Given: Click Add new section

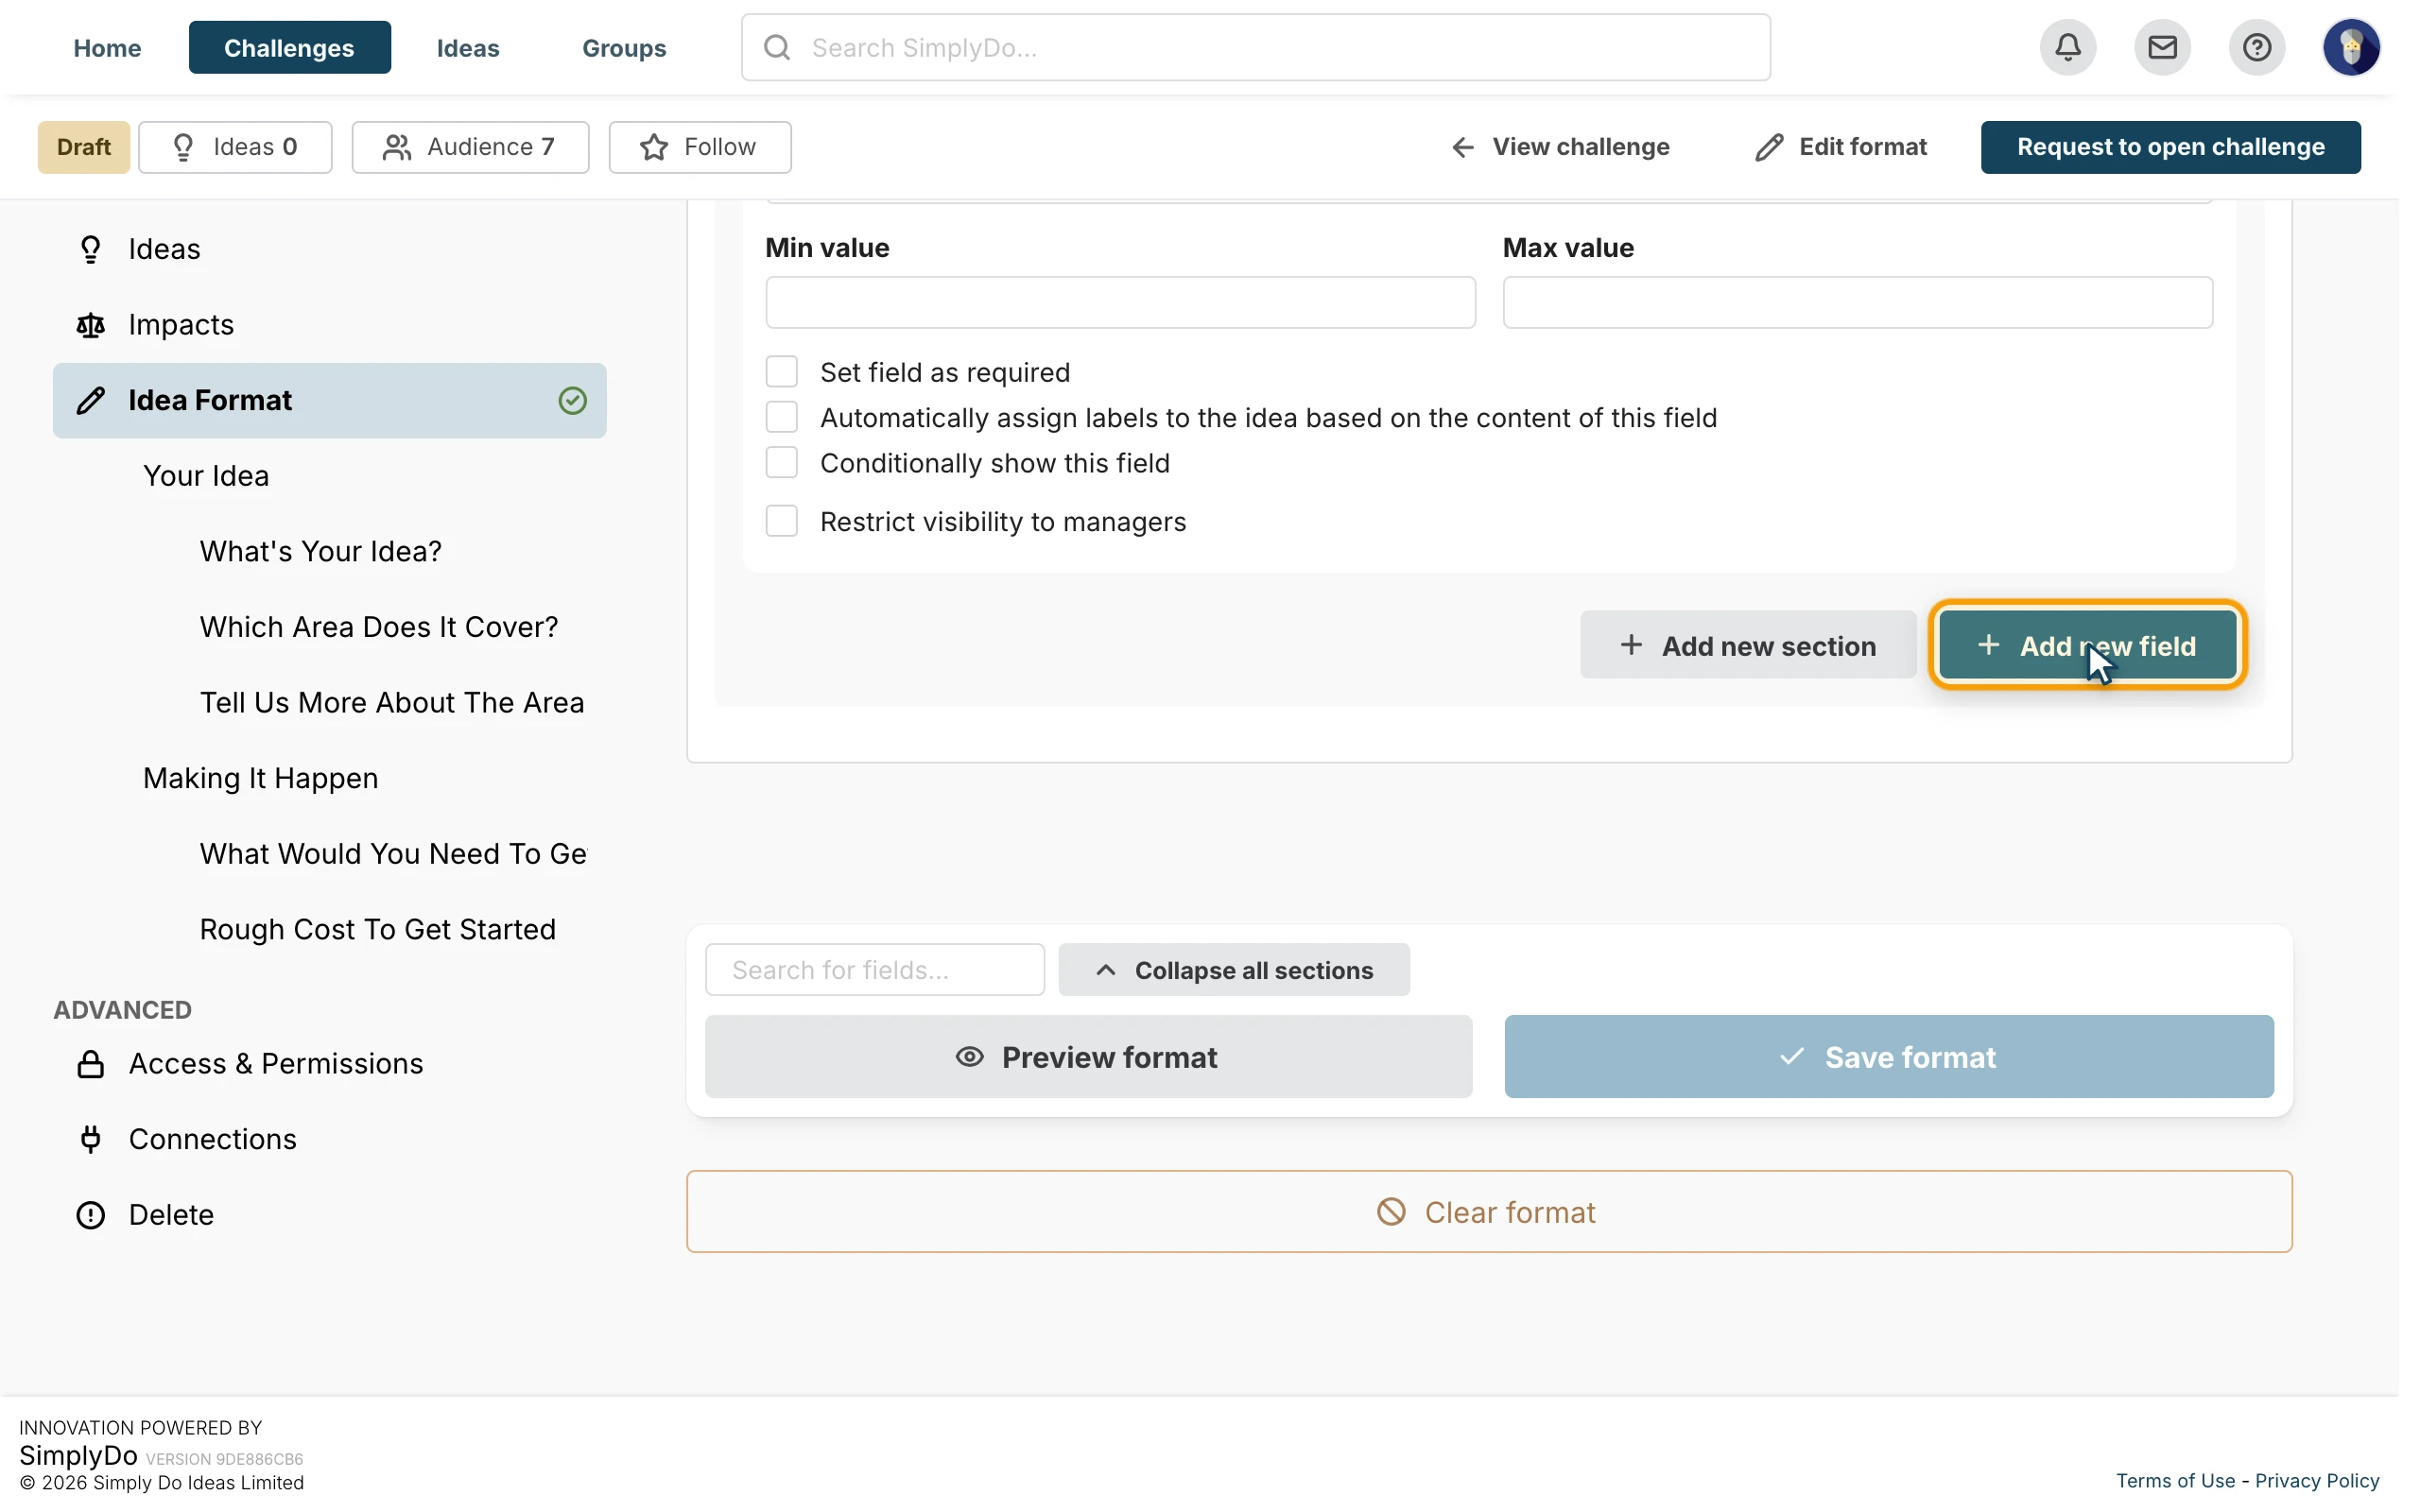Looking at the screenshot, I should [1748, 645].
